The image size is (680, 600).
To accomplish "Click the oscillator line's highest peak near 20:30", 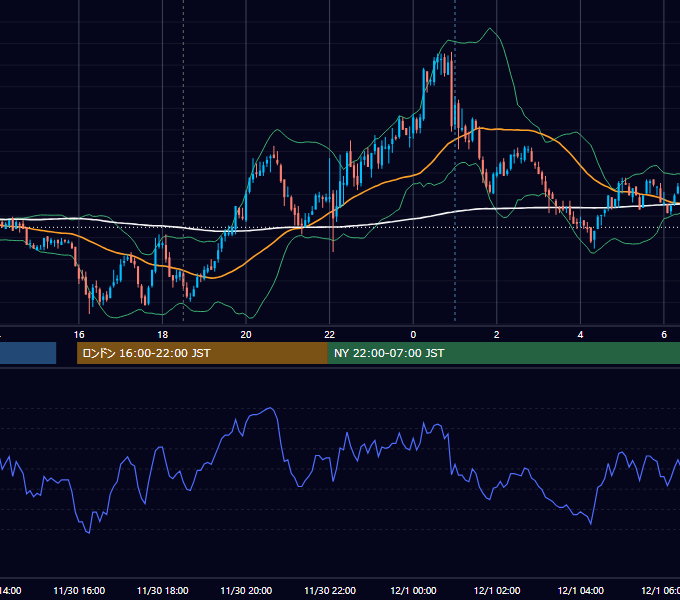I will pyautogui.click(x=270, y=408).
